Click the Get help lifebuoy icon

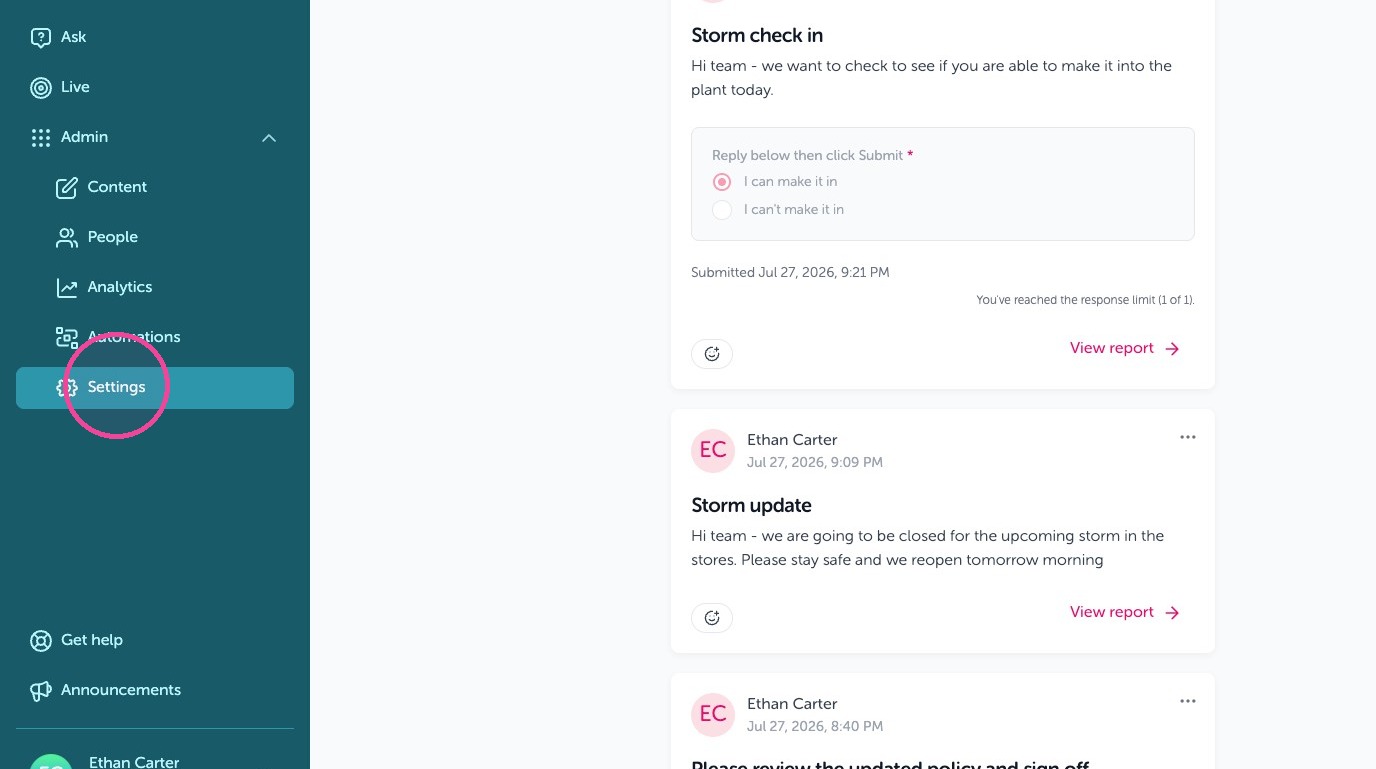coord(41,640)
